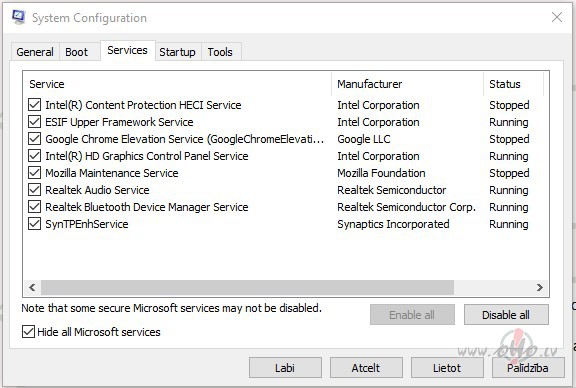Click the Disable all button
576x388 pixels.
tap(506, 315)
